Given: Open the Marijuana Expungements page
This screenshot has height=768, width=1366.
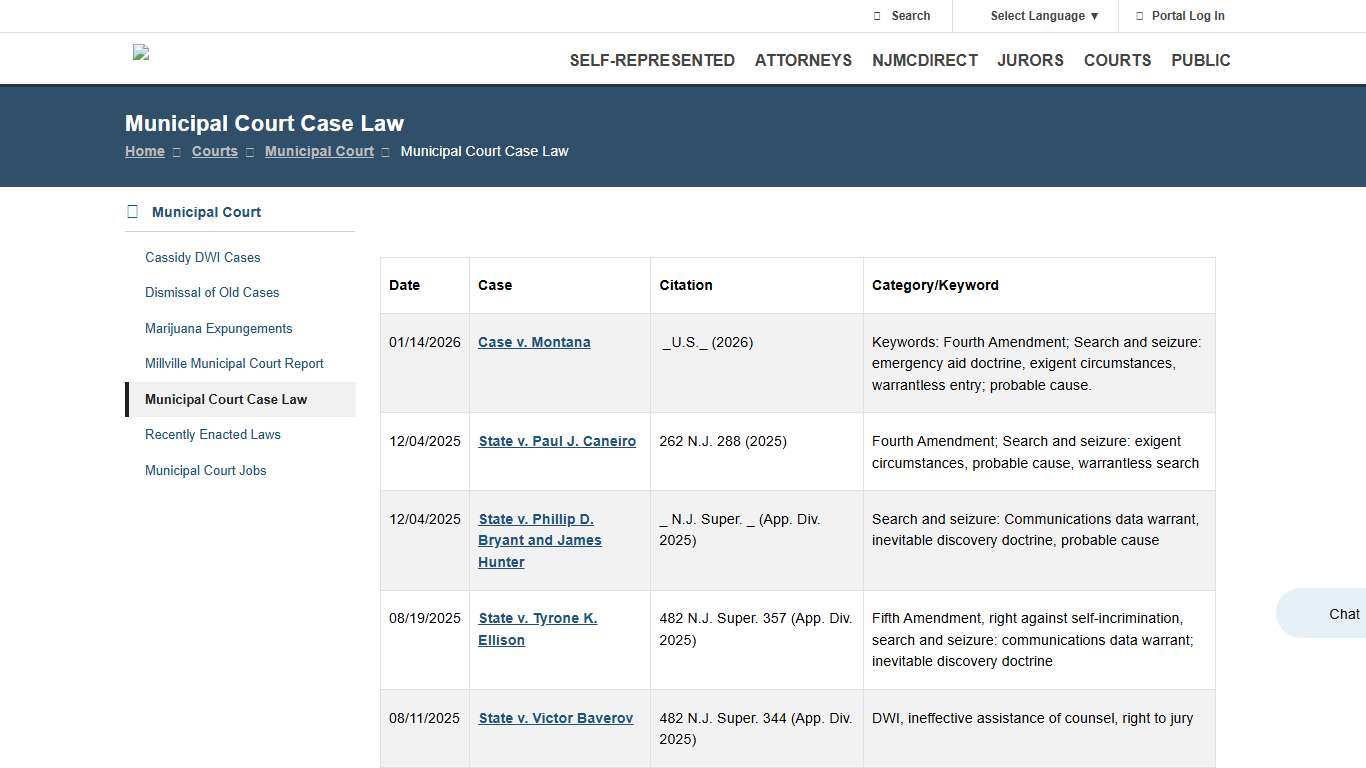Looking at the screenshot, I should click(x=219, y=328).
